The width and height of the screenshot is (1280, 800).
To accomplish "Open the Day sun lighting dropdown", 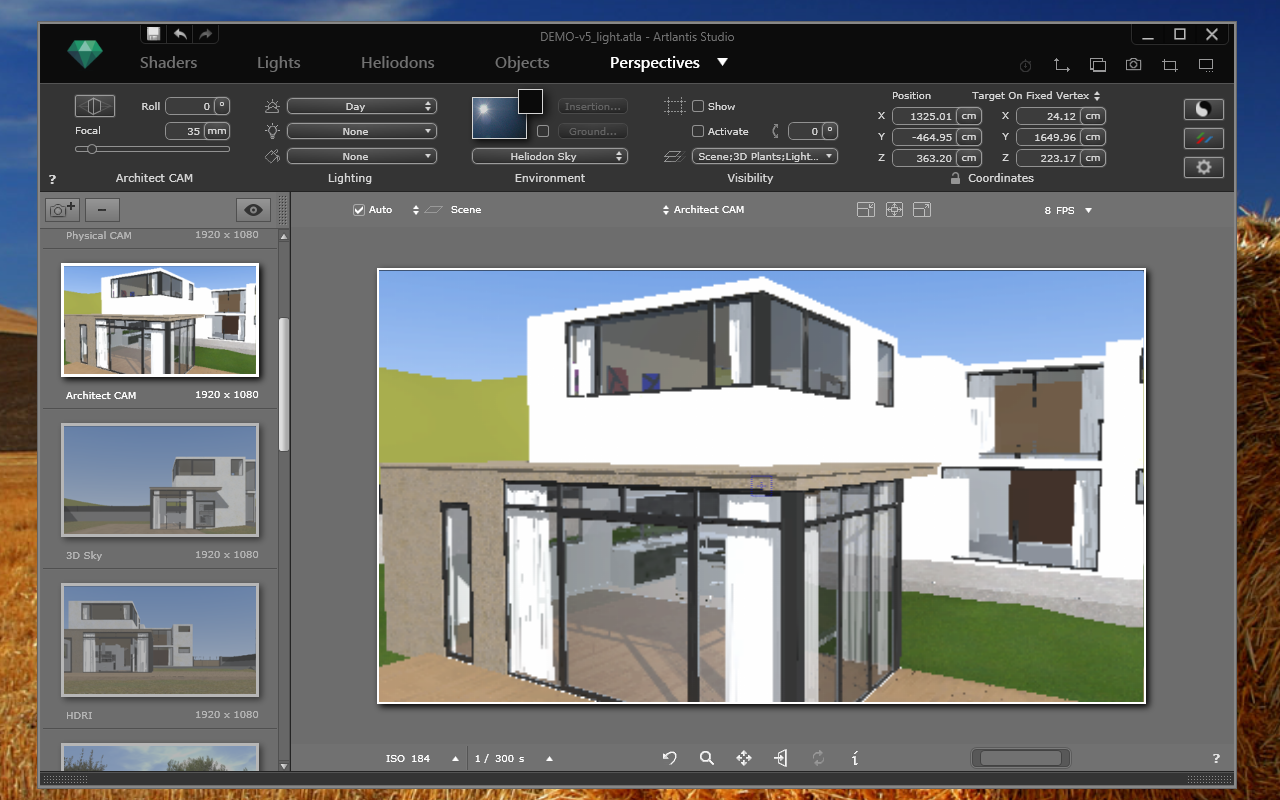I will point(362,106).
